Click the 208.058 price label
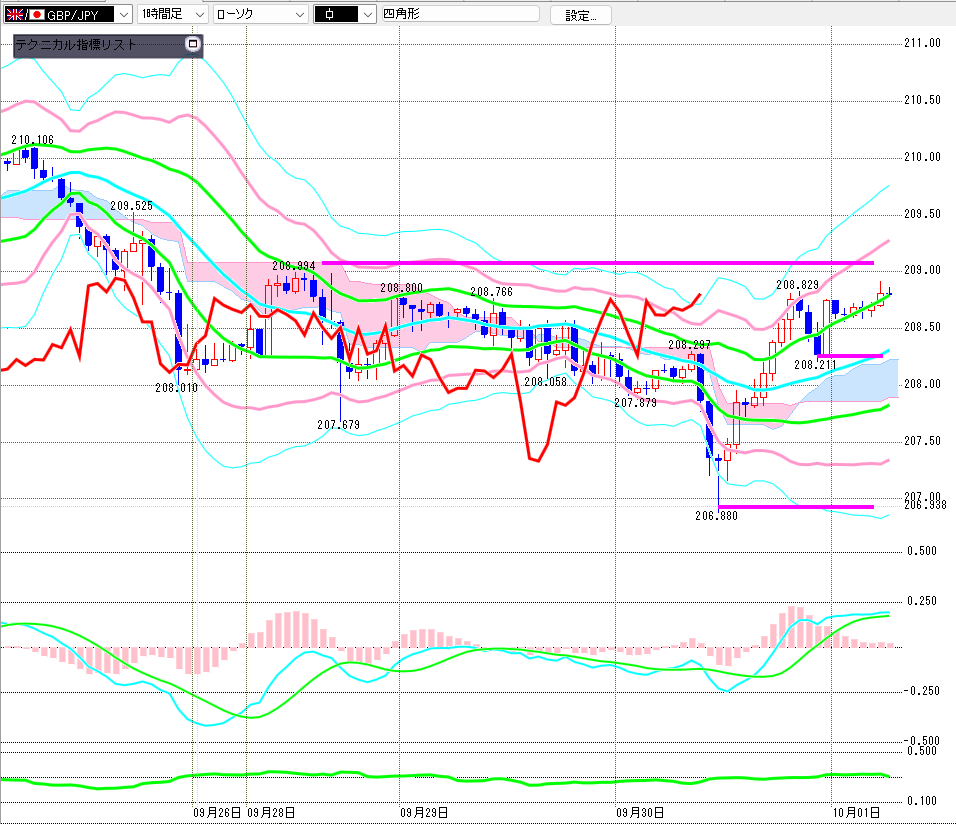 click(x=546, y=381)
